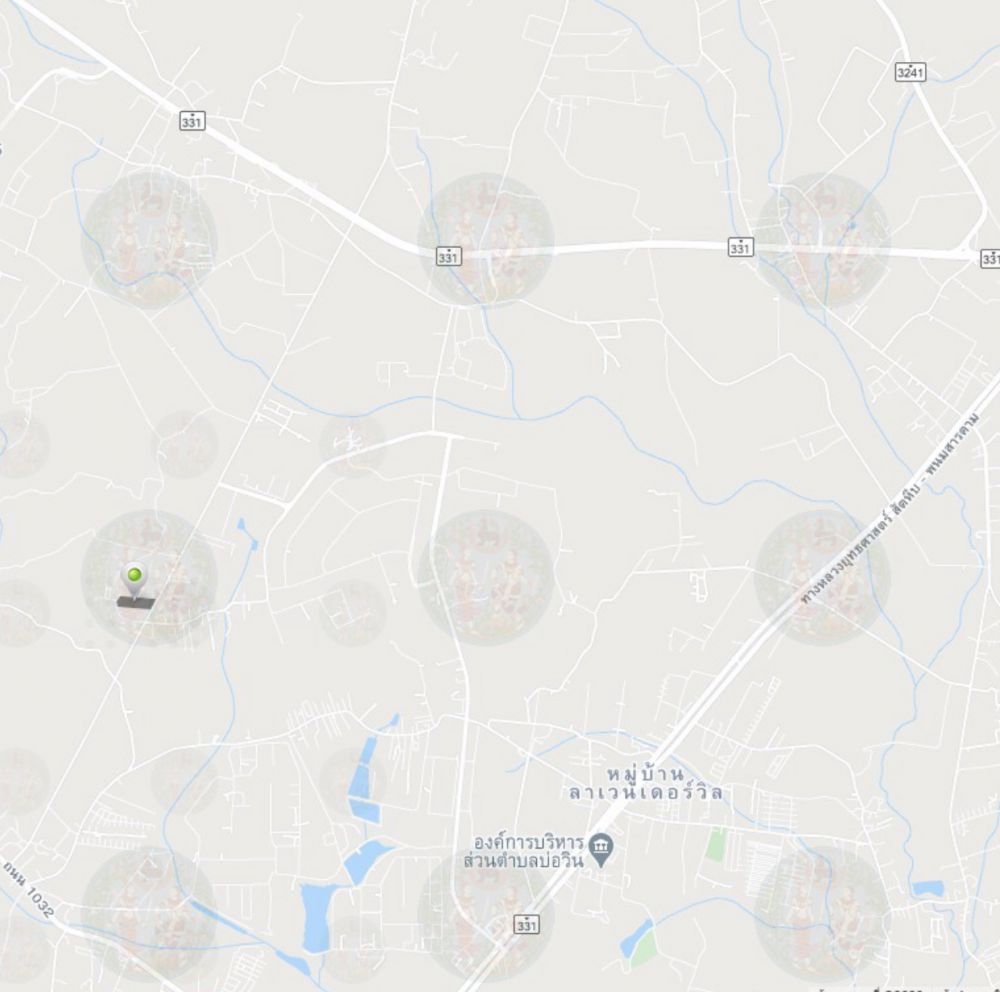Open the องค์การบริหารส่วนตำบลบ่อวิน place label
The height and width of the screenshot is (992, 1000).
tap(523, 851)
